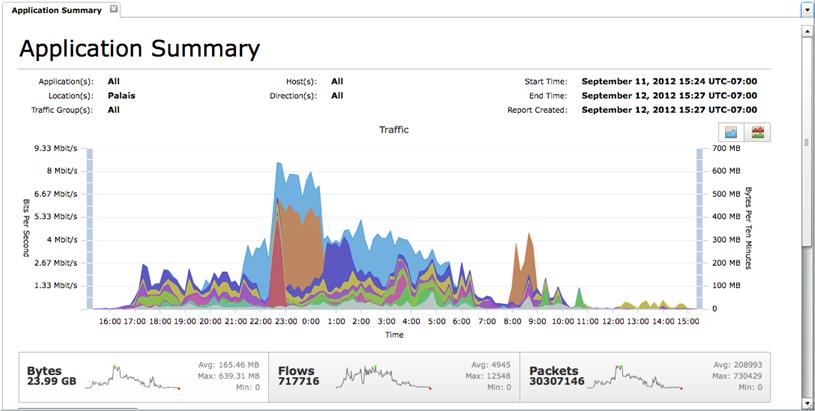Click the Host(s) value All

[337, 81]
